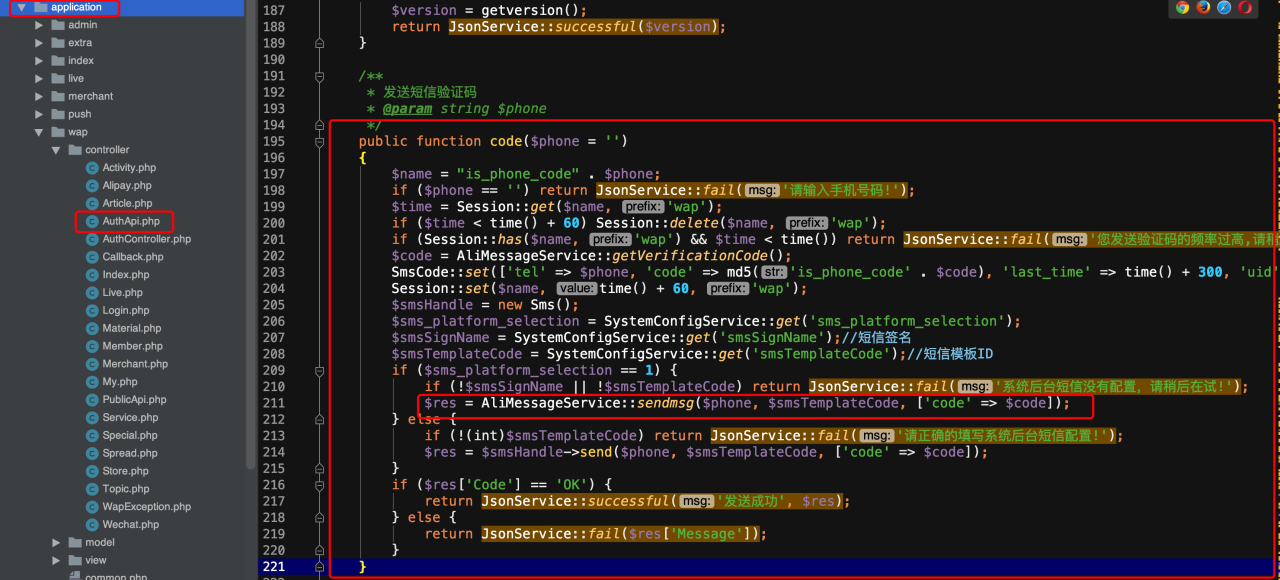Fold the else block at line 212
The width and height of the screenshot is (1280, 580).
tap(319, 419)
